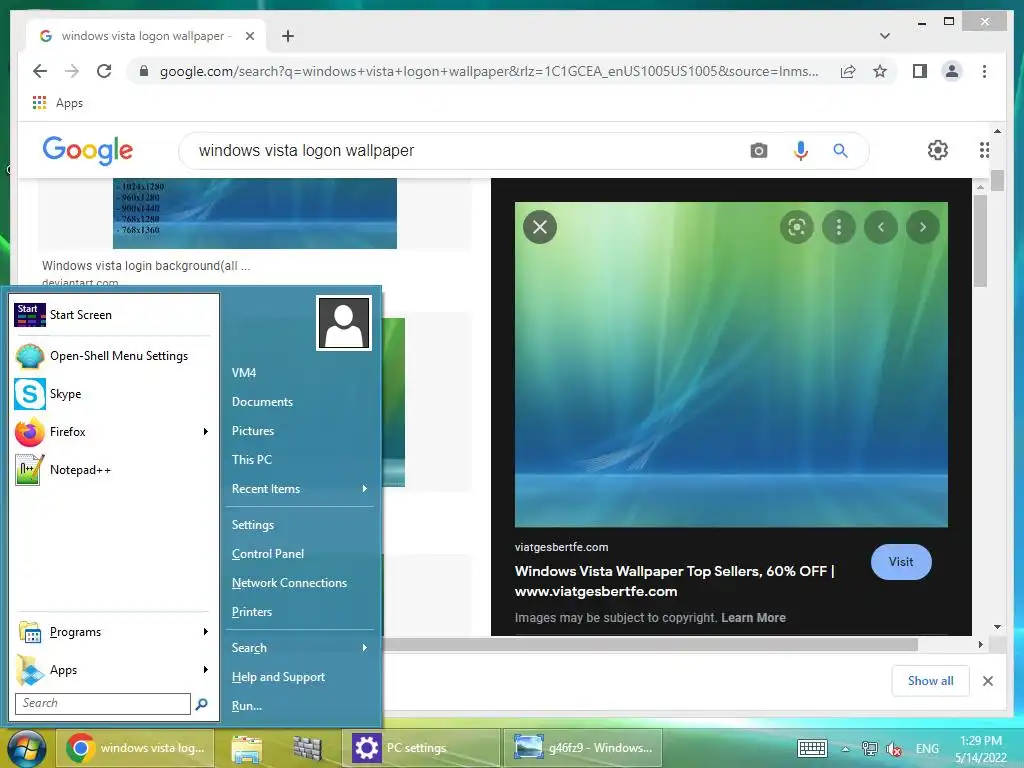This screenshot has width=1024, height=768.
Task: Open touch keyboard from taskbar
Action: [x=812, y=748]
